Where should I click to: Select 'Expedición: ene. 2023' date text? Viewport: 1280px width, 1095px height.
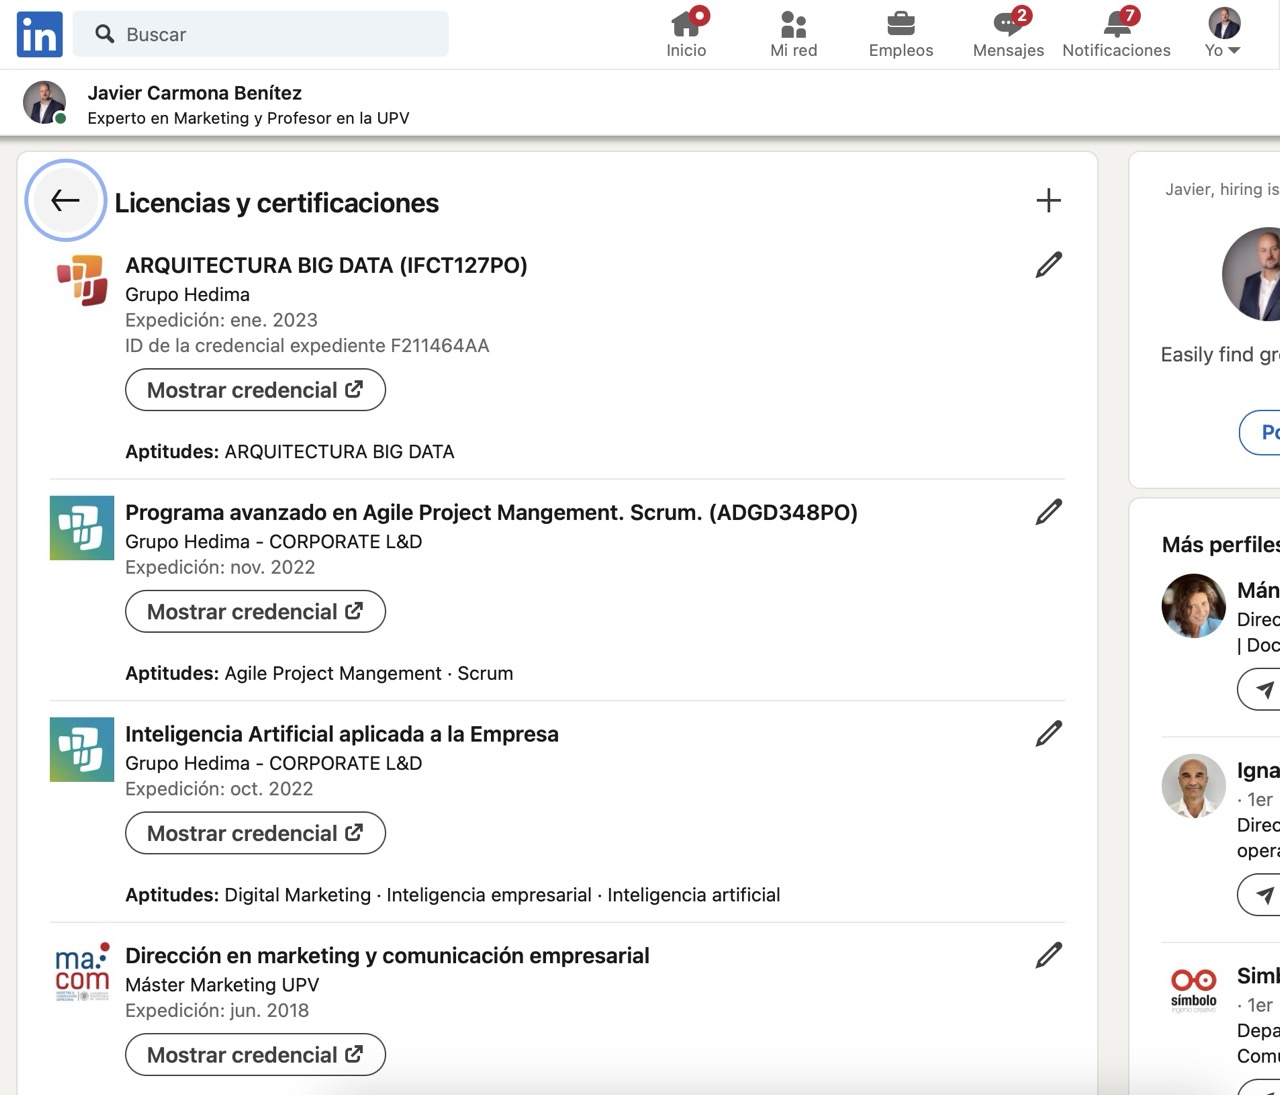click(x=221, y=320)
